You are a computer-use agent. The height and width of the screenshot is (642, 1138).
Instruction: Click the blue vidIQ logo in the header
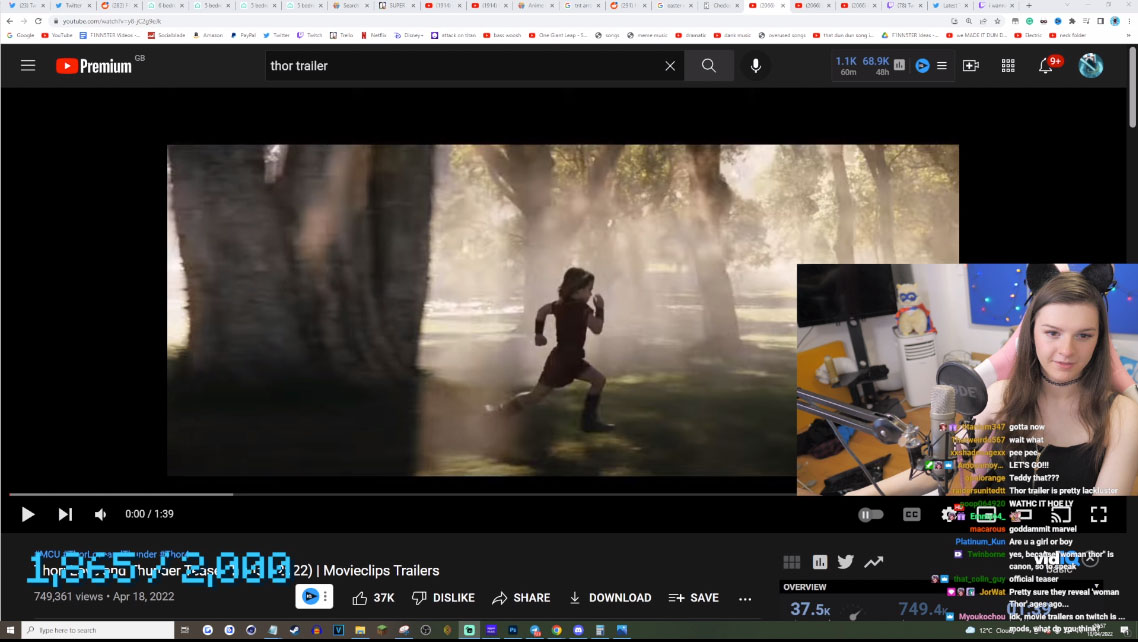(x=922, y=65)
